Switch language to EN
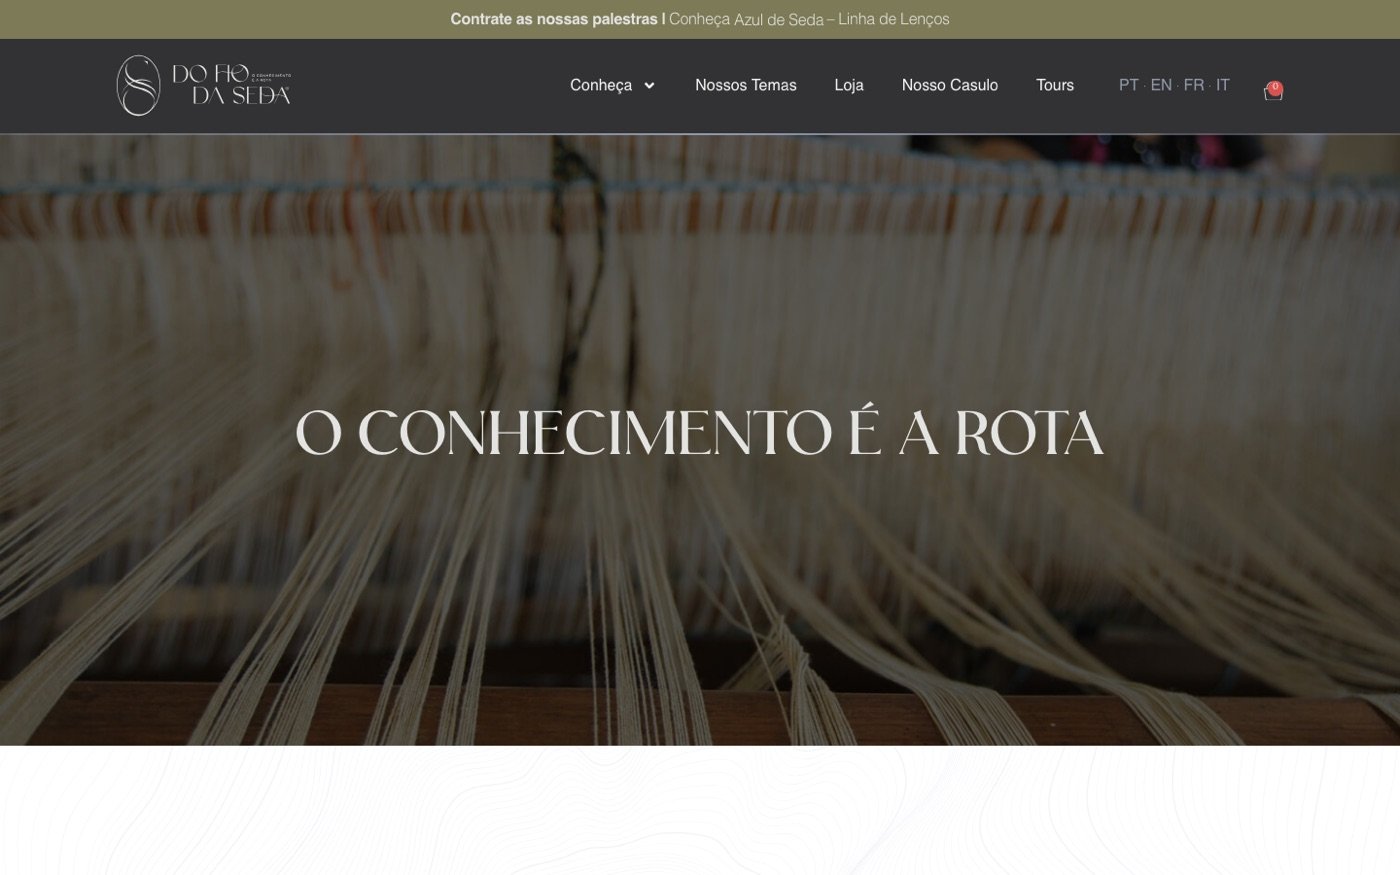The height and width of the screenshot is (875, 1400). (x=1161, y=86)
